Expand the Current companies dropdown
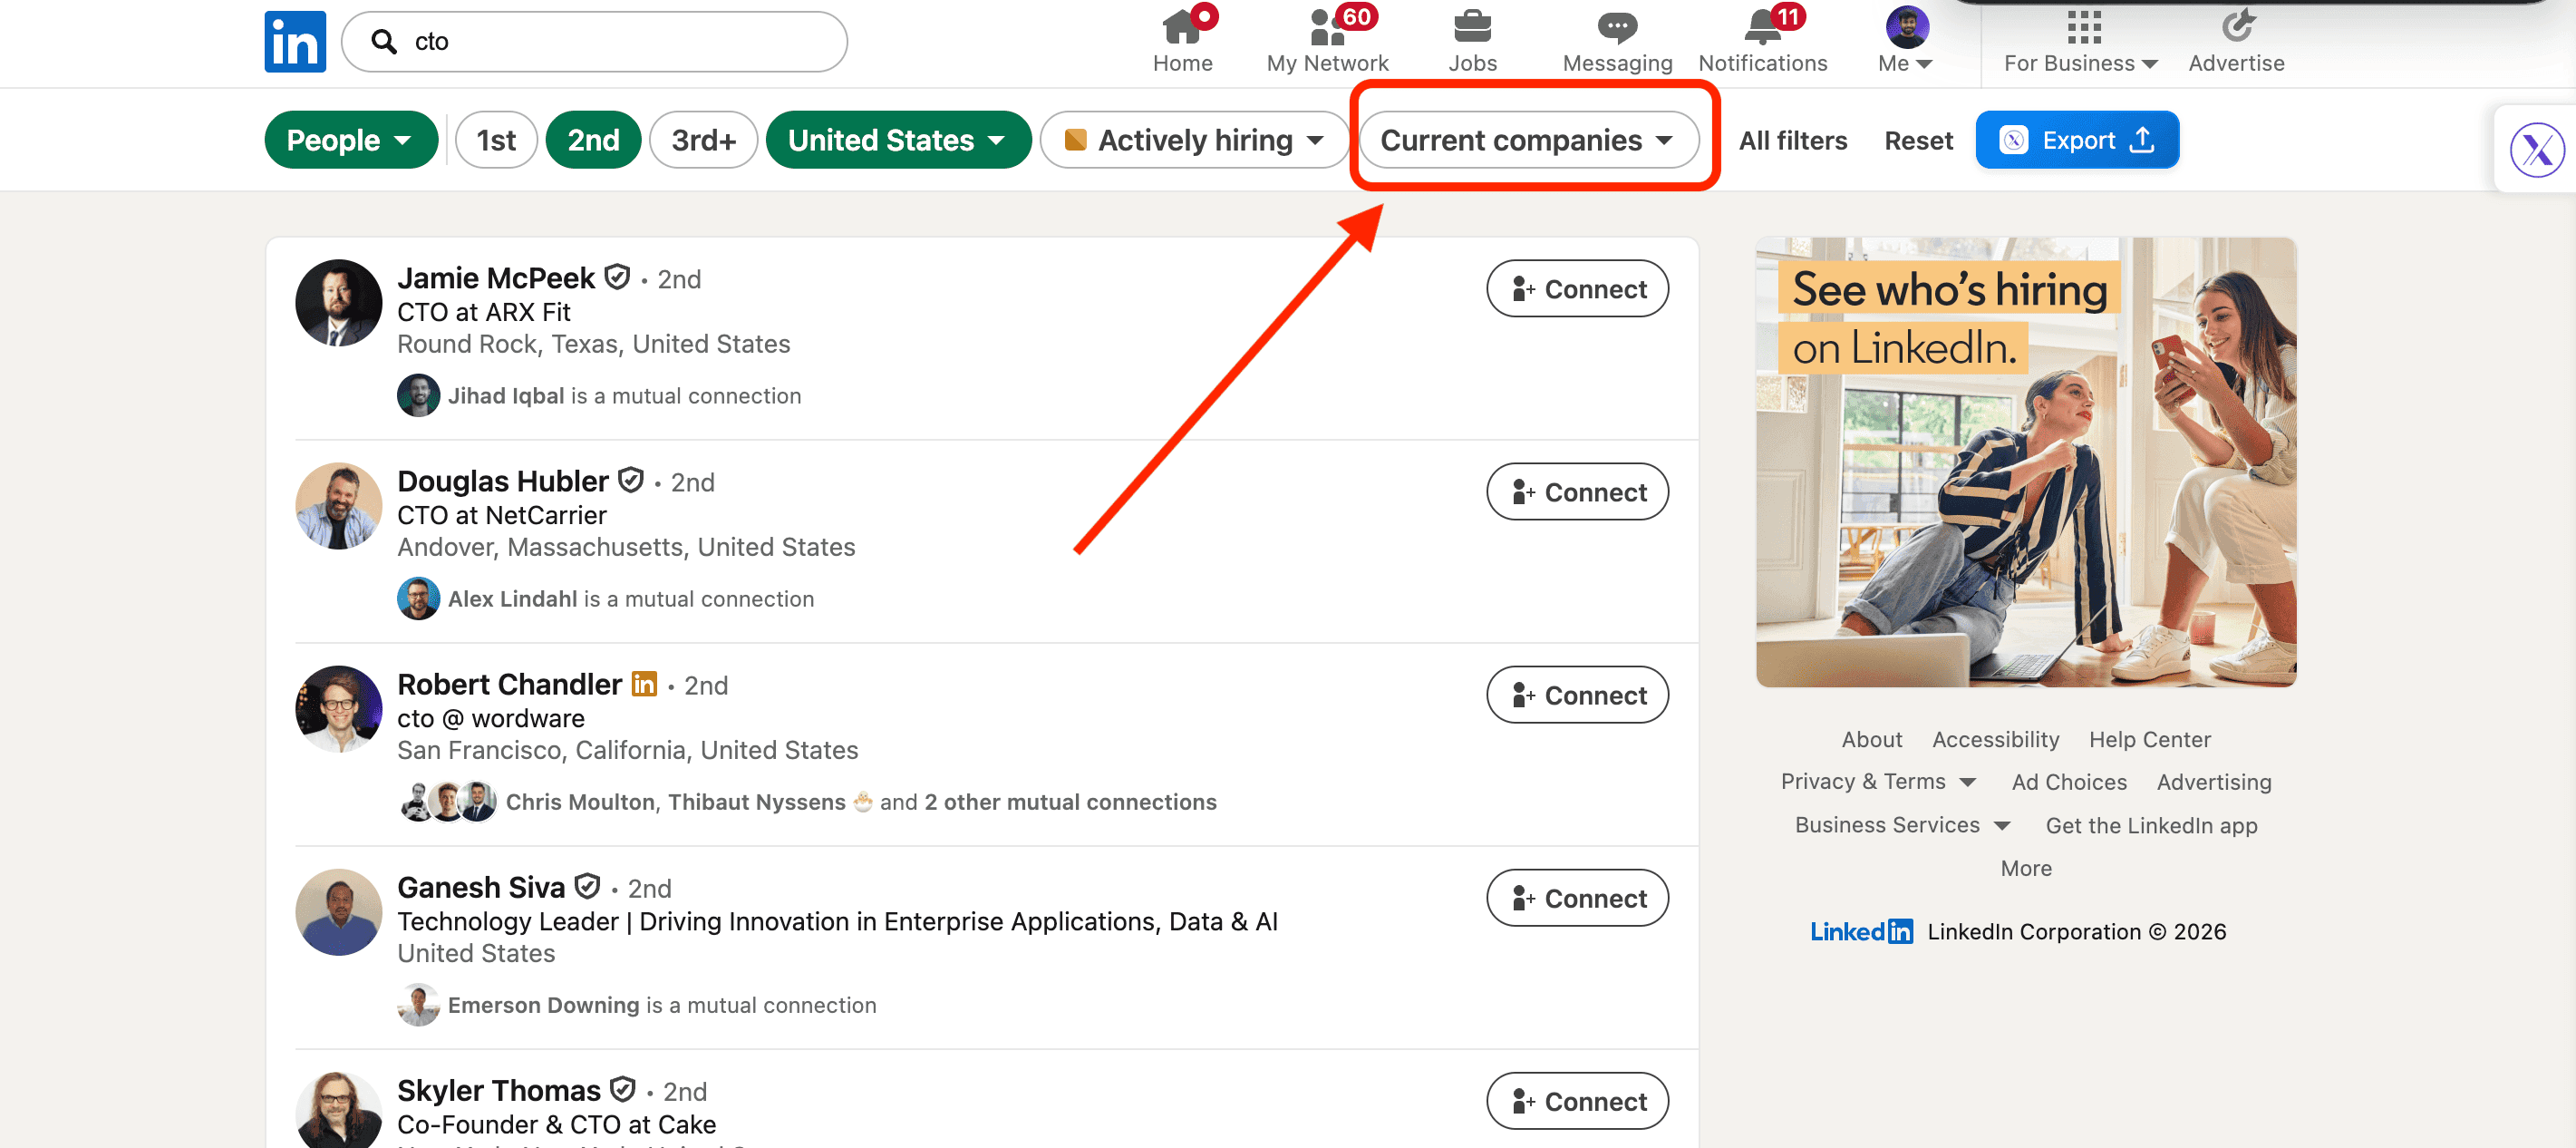 (x=1527, y=140)
